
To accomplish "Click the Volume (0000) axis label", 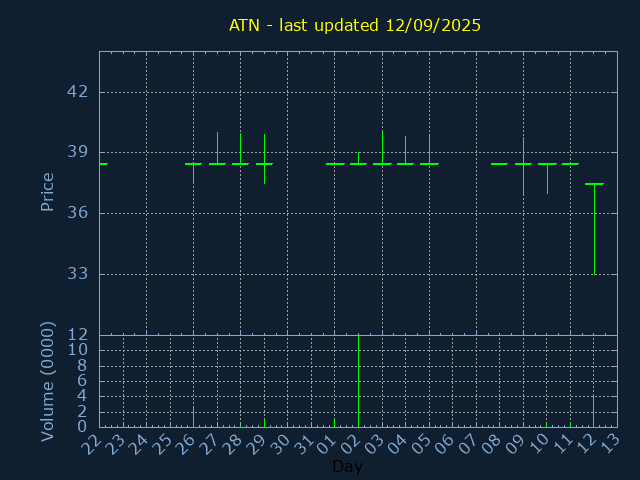I will (x=47, y=382).
